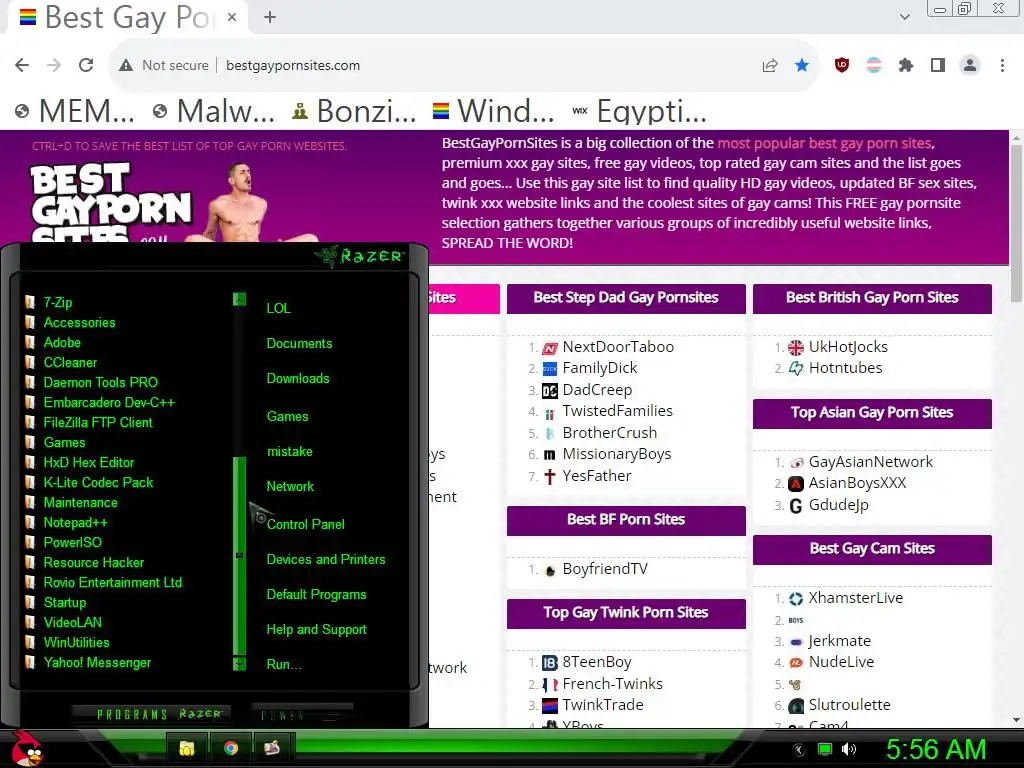Open the Extensions puzzle menu
Viewport: 1024px width, 768px height.
click(906, 65)
